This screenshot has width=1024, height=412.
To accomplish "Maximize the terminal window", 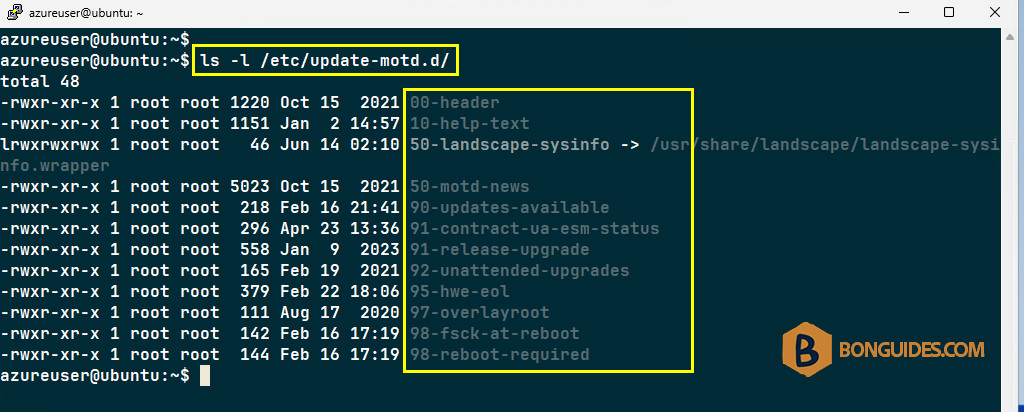I will pyautogui.click(x=949, y=12).
